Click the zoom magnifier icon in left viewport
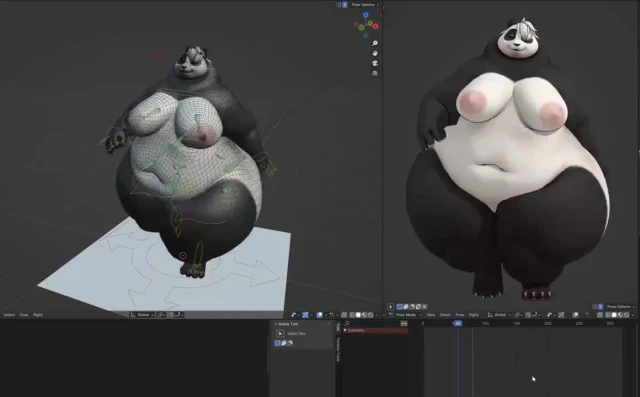 click(x=375, y=43)
